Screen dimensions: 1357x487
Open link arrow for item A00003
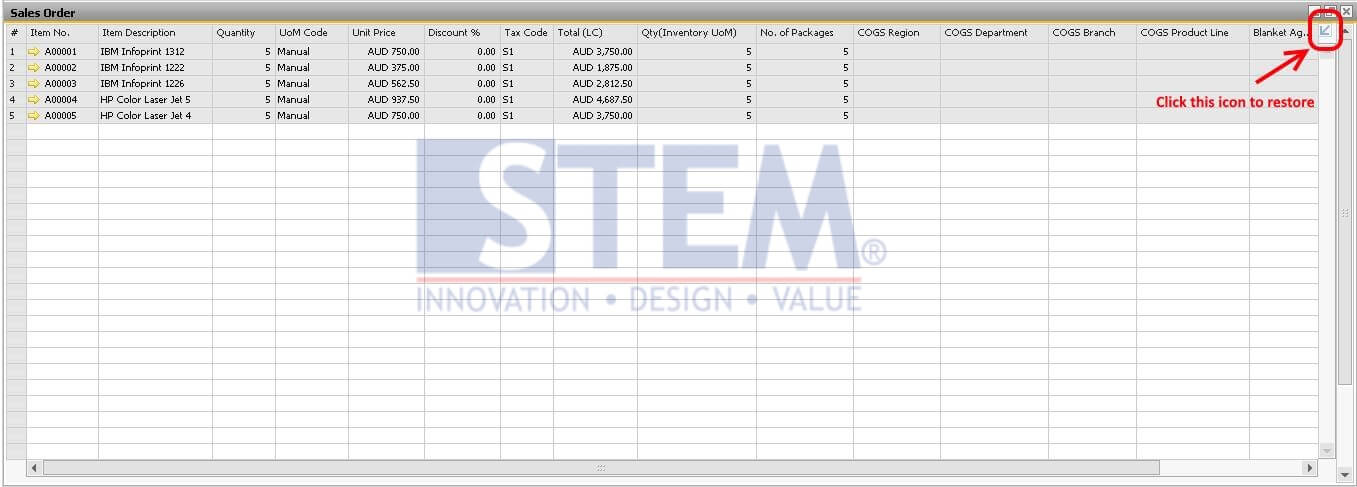pos(35,84)
